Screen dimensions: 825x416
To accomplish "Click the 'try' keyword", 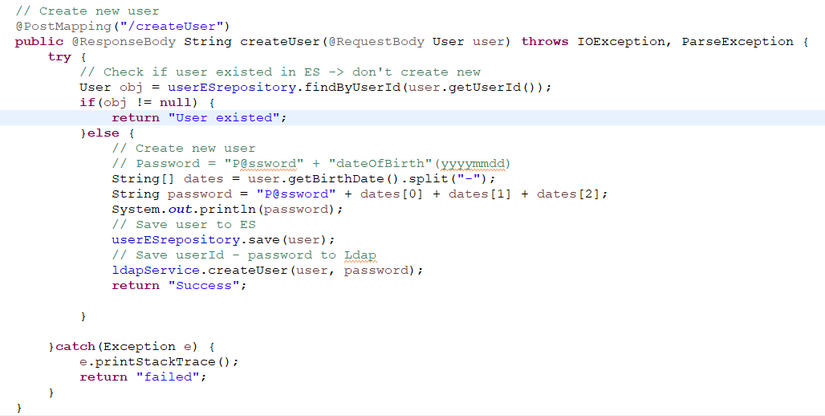I will pyautogui.click(x=59, y=57).
